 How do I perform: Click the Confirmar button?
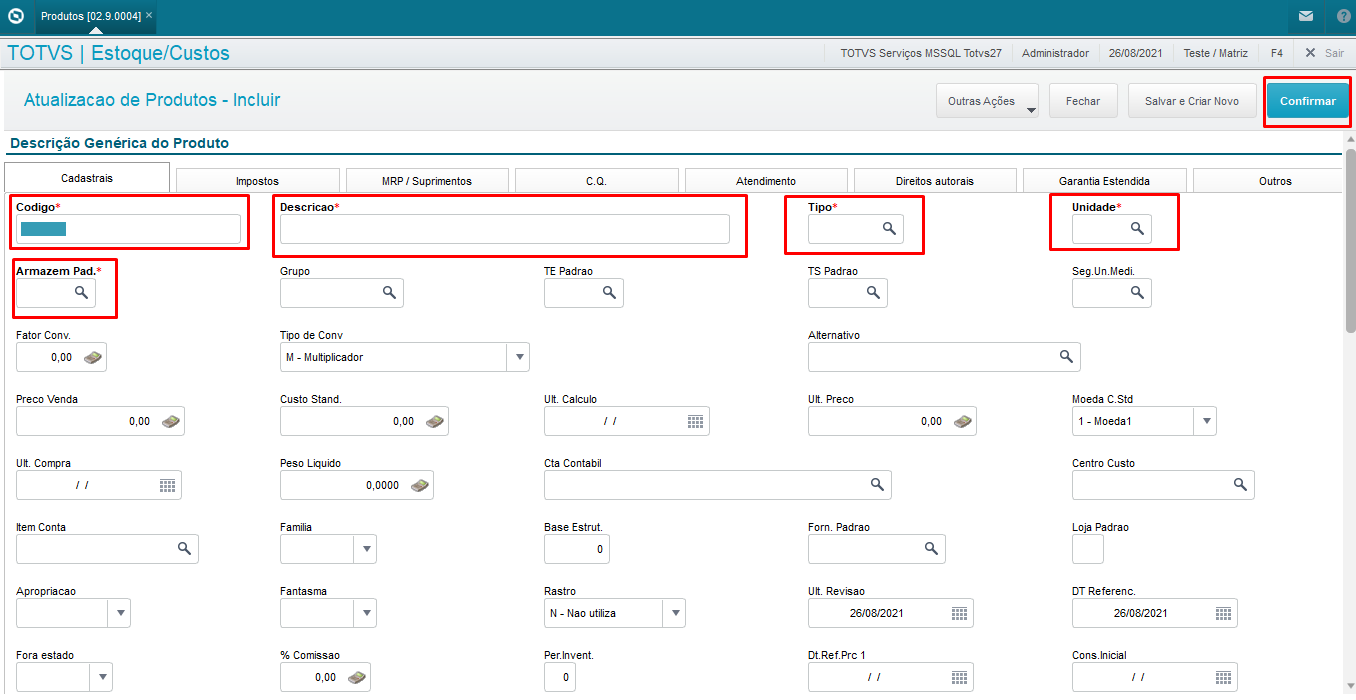click(x=1308, y=101)
